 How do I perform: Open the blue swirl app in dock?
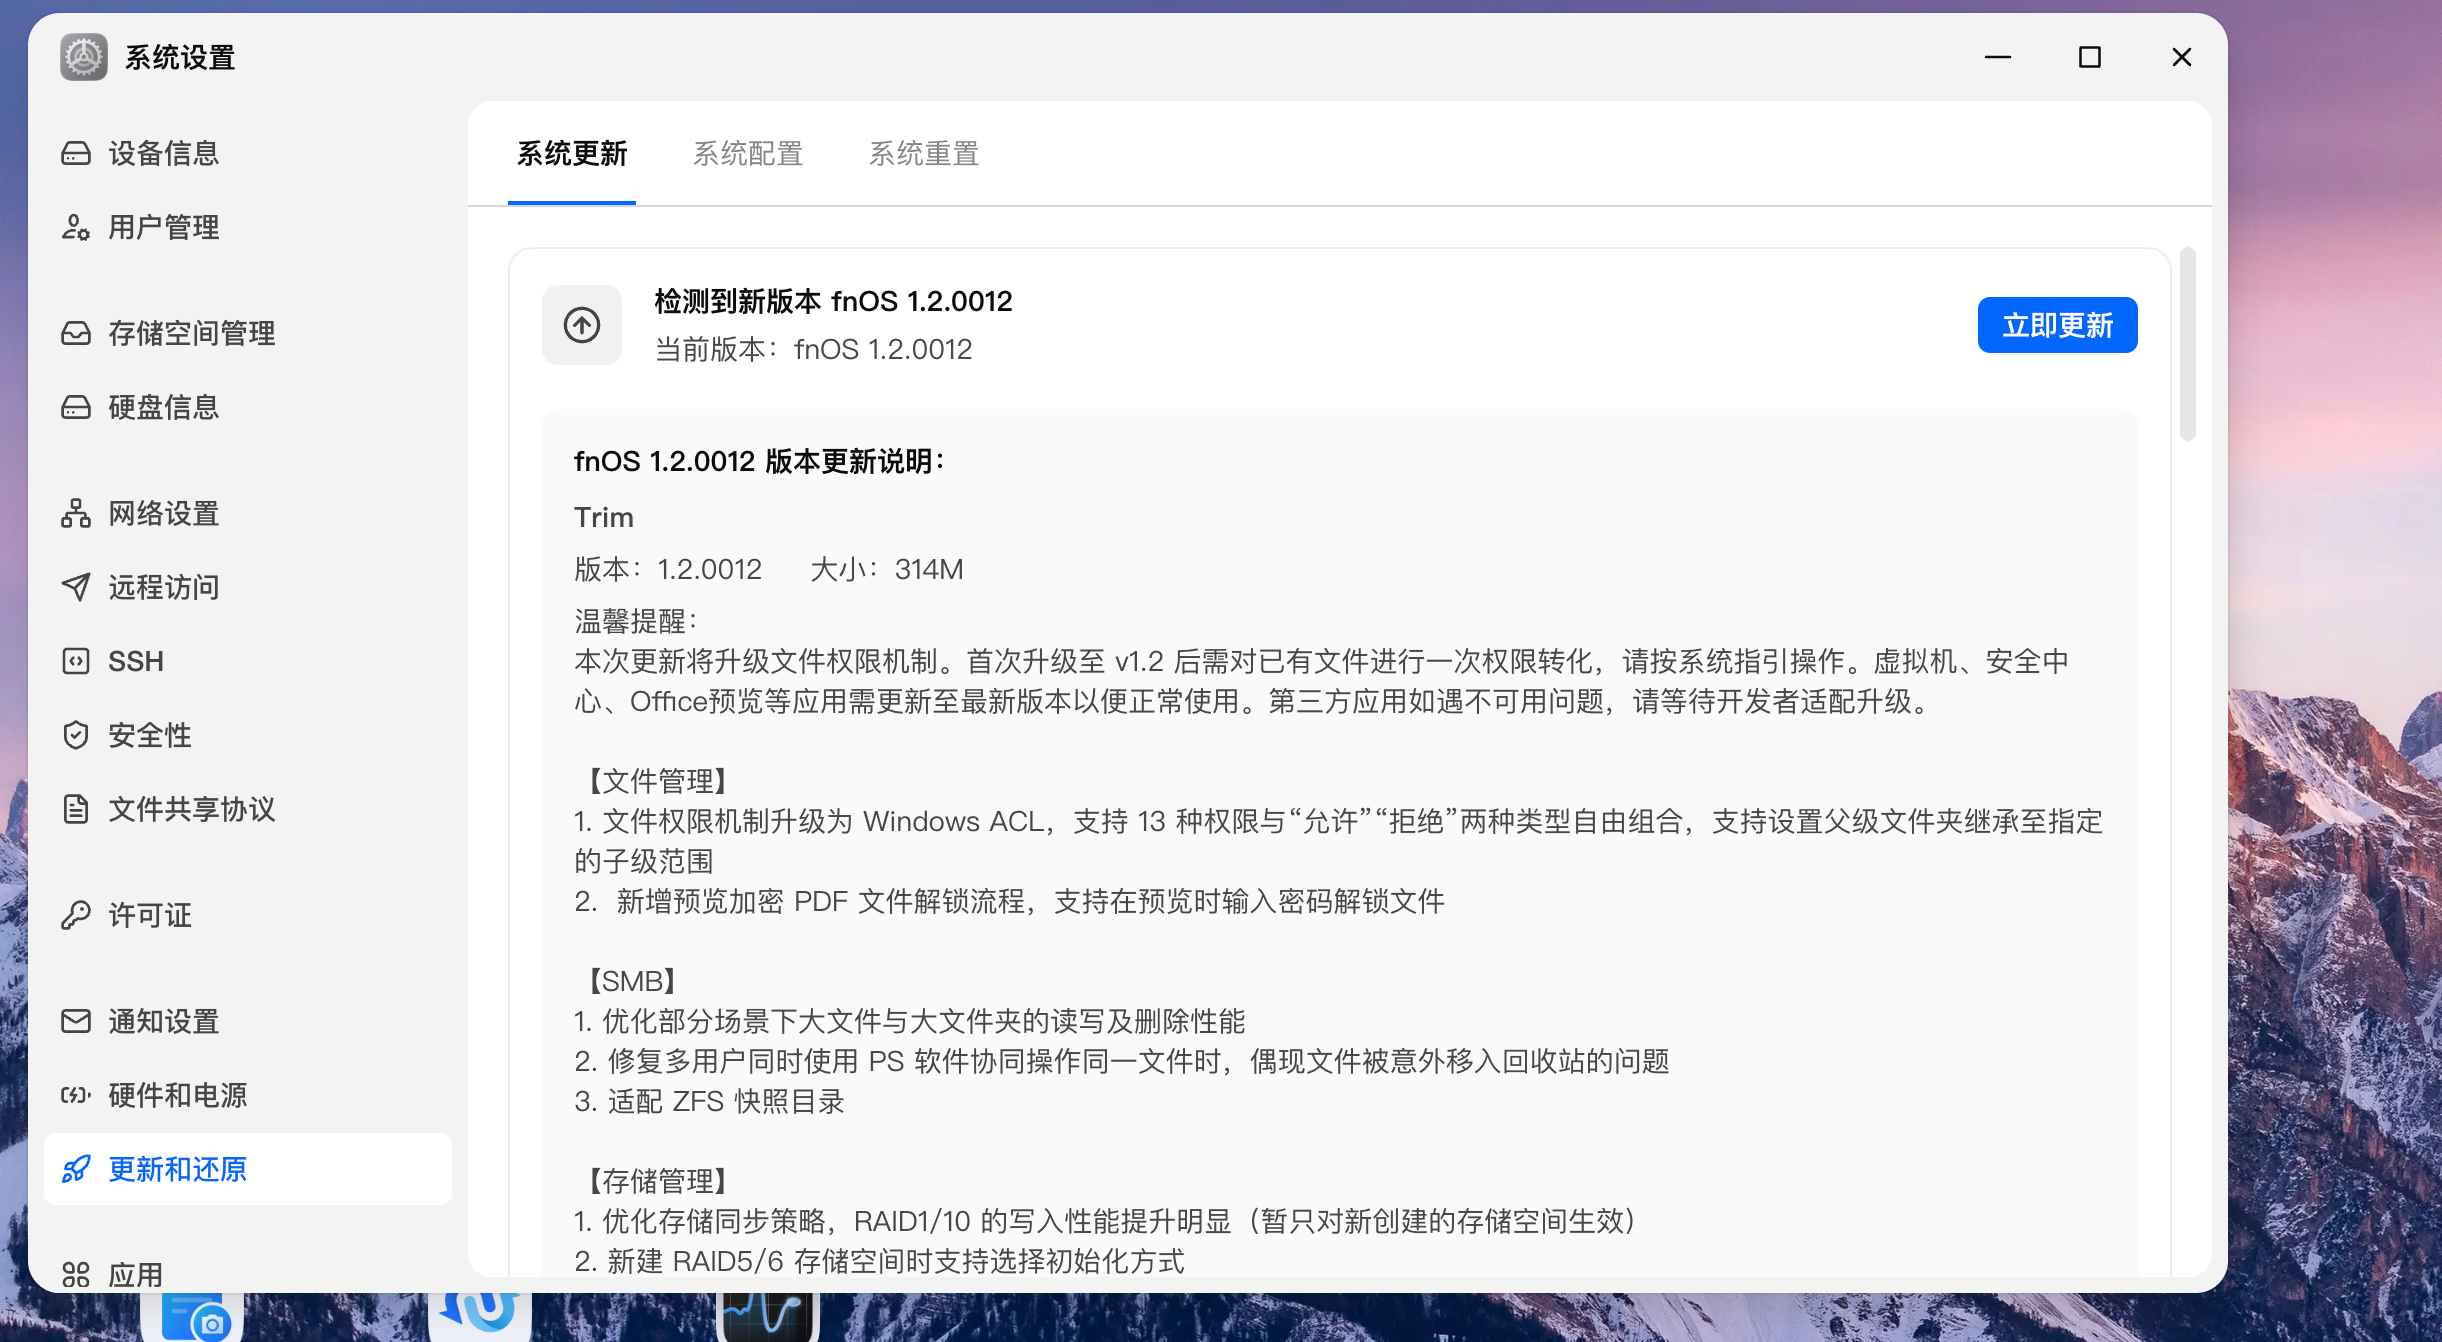(480, 1317)
